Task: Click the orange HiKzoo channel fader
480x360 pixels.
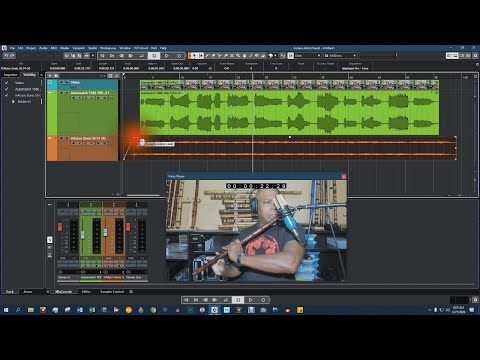Action: tap(105, 232)
